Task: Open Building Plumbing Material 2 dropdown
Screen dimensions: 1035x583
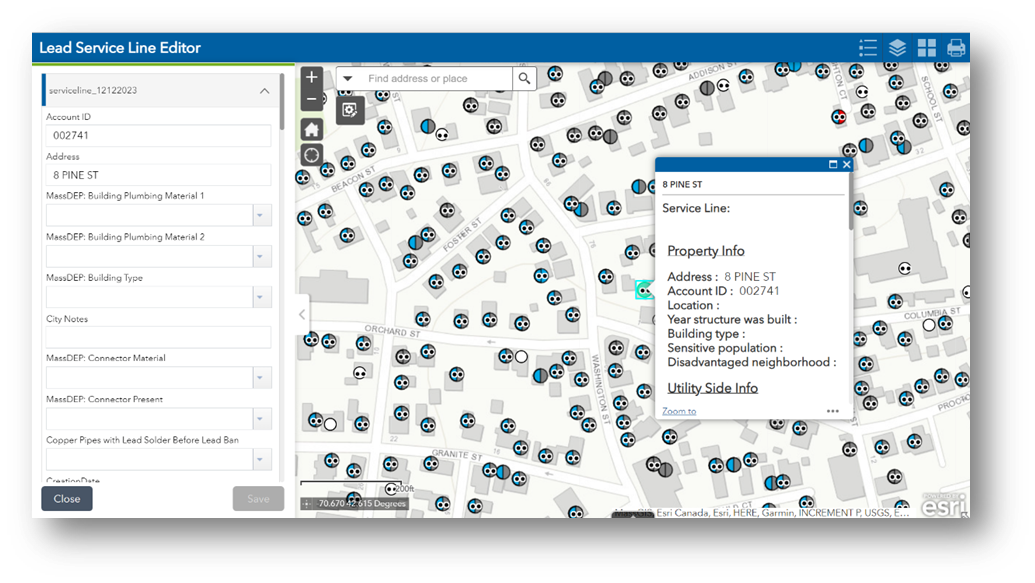Action: click(261, 256)
